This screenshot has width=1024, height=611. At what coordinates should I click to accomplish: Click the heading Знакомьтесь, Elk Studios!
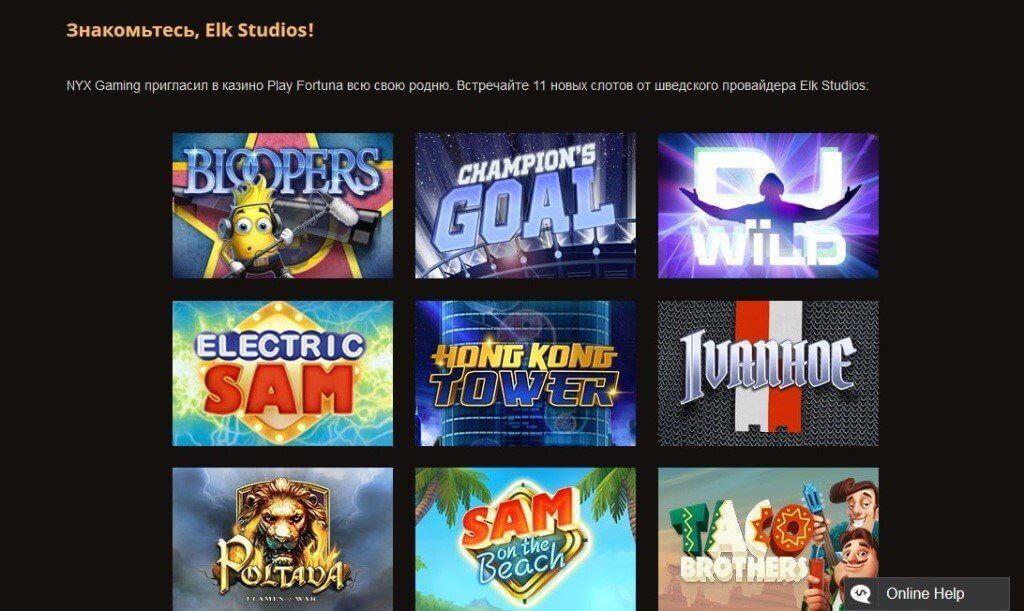point(190,30)
